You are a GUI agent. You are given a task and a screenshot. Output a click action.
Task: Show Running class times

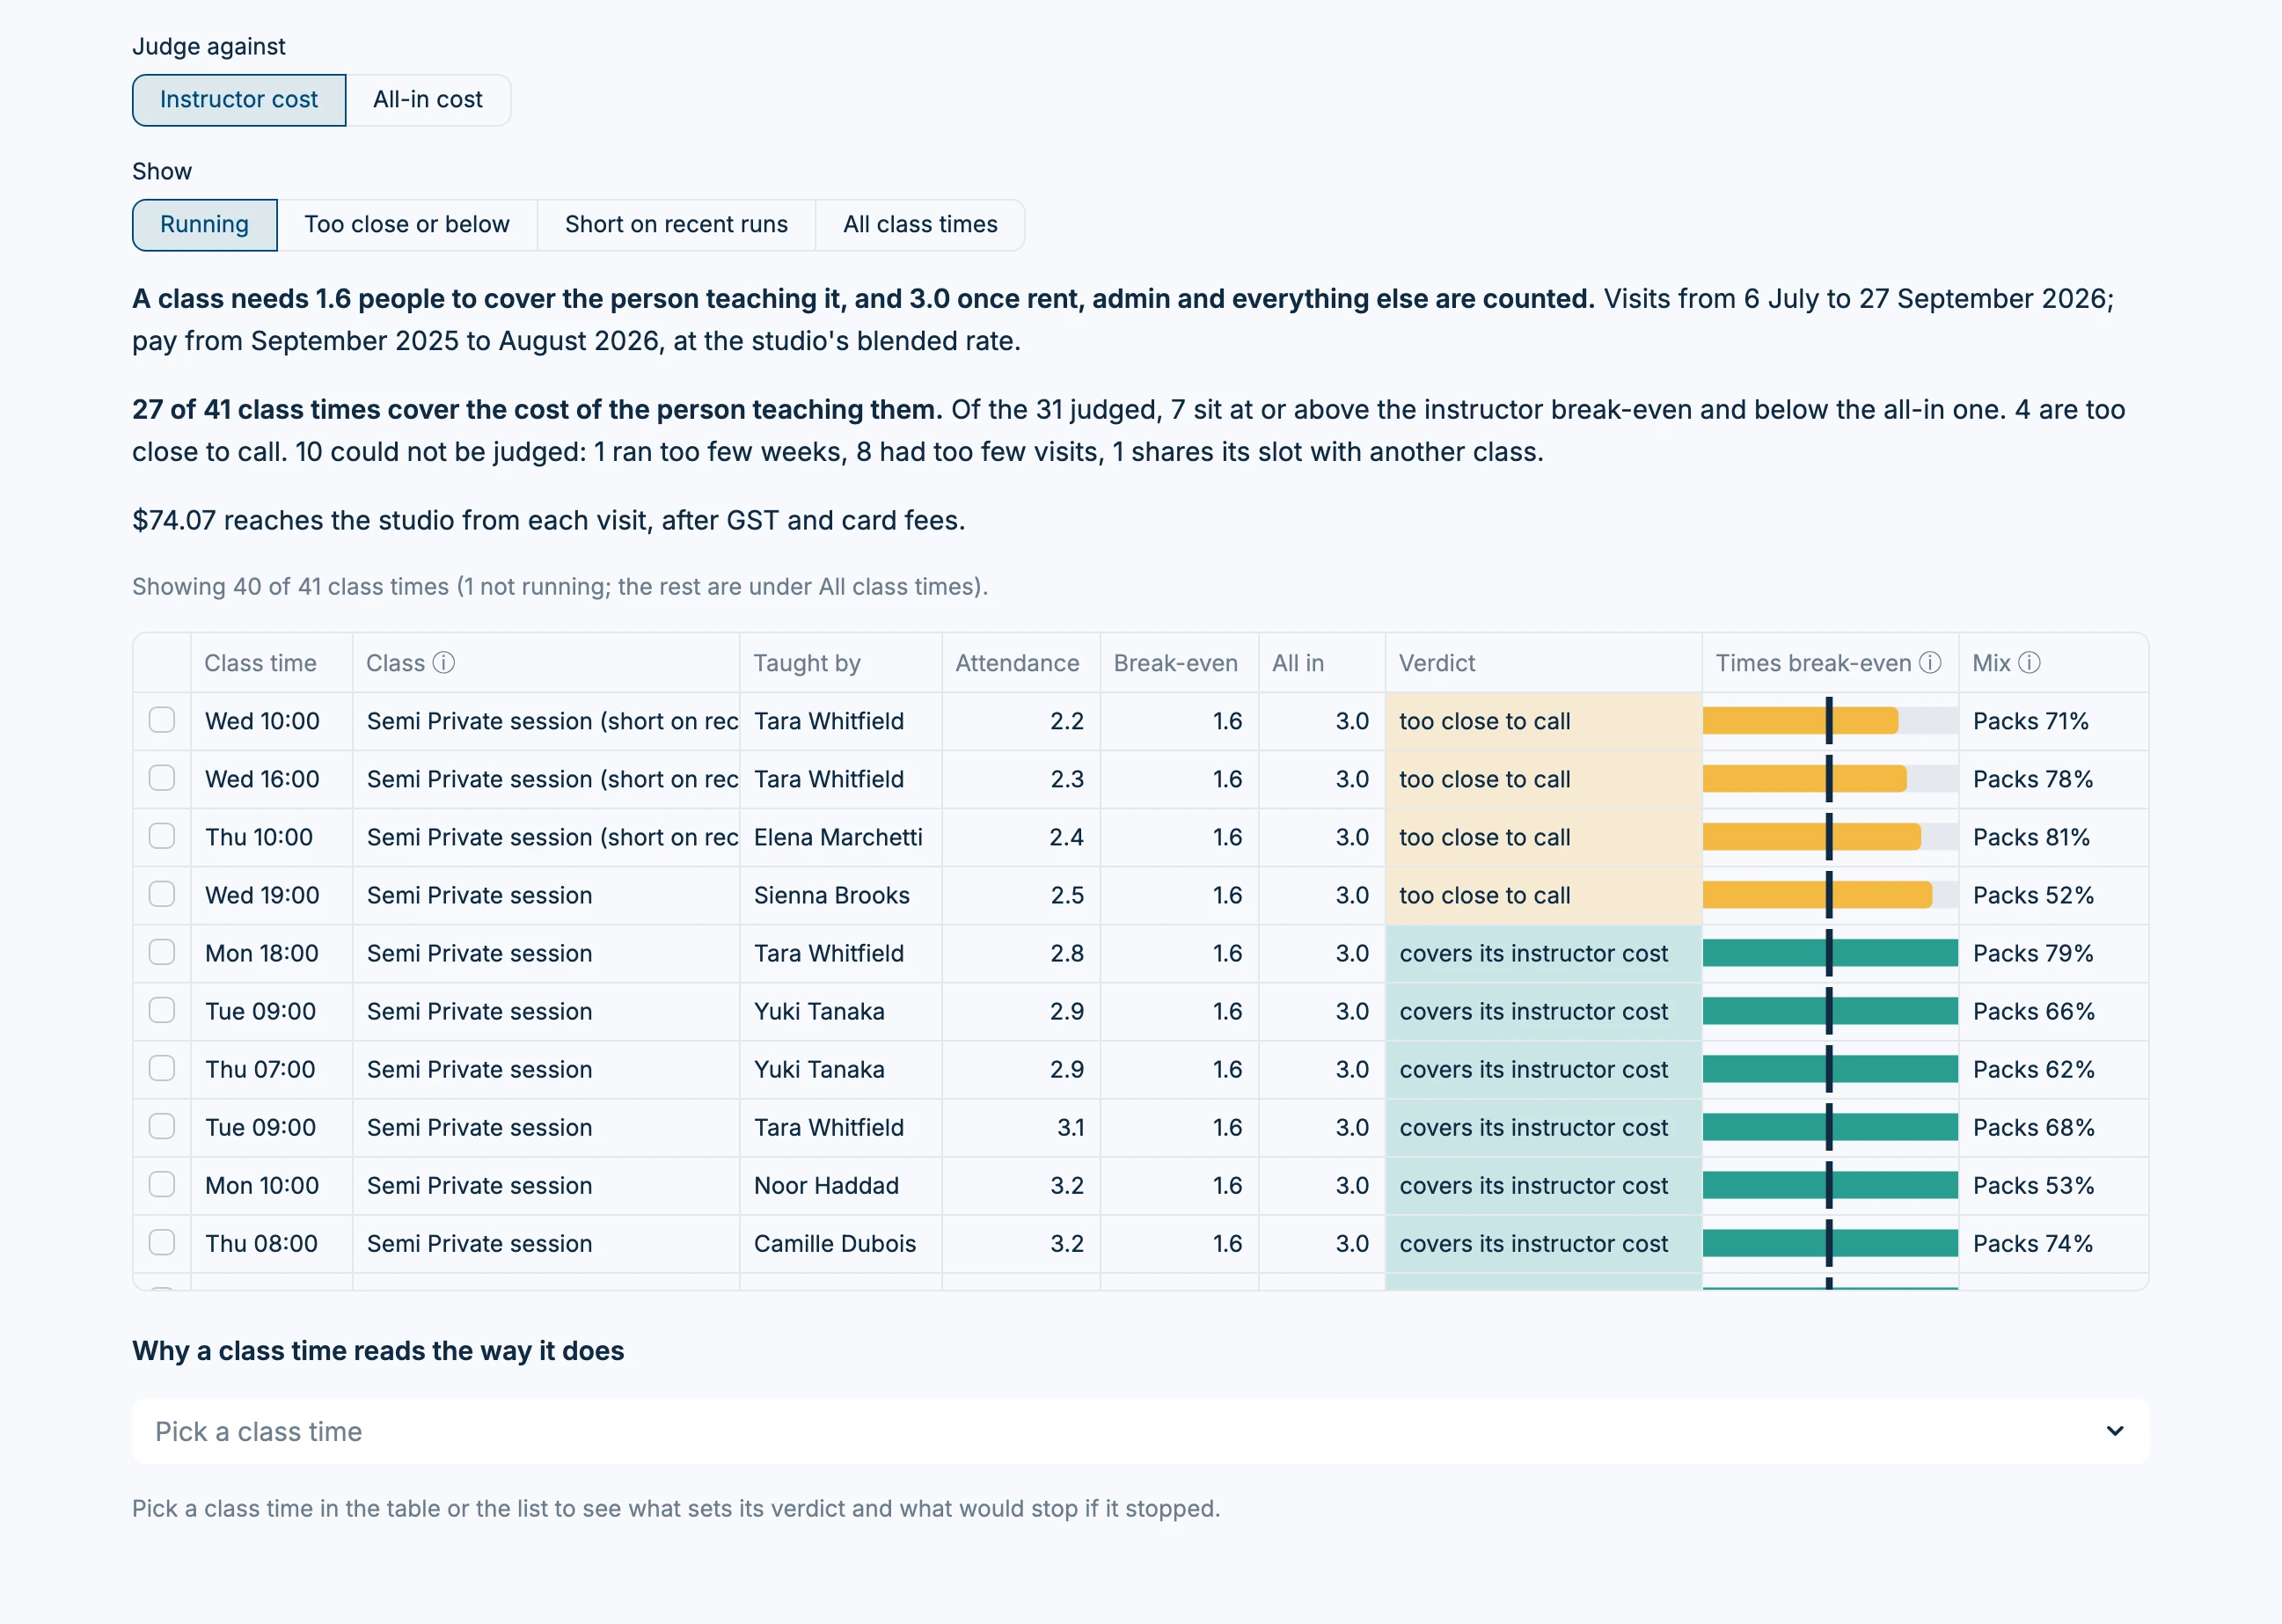click(204, 225)
